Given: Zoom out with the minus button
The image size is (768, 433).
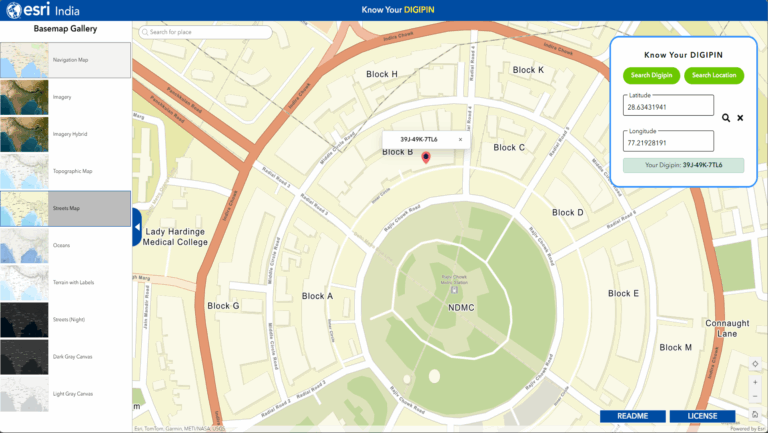Looking at the screenshot, I should coord(755,396).
